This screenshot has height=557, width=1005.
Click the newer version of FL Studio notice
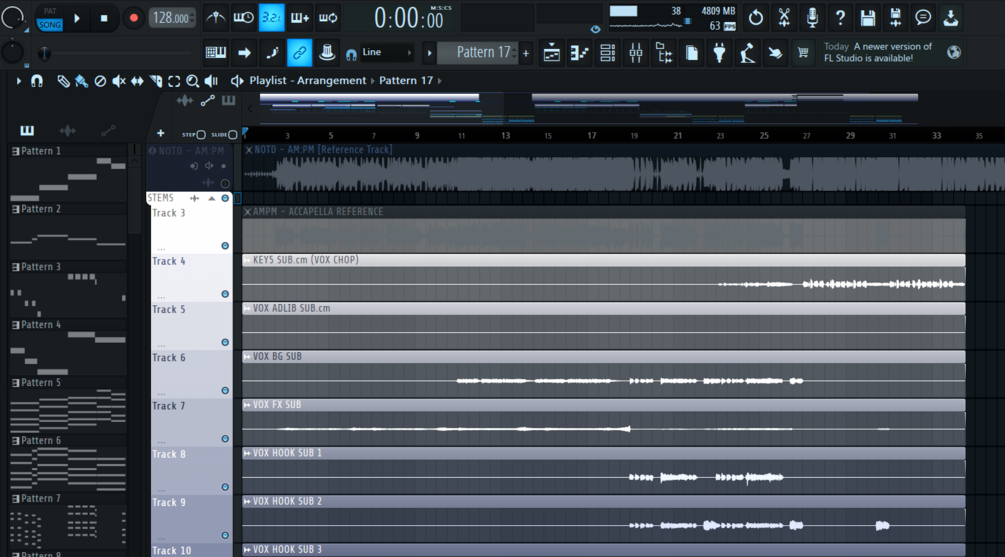(878, 53)
